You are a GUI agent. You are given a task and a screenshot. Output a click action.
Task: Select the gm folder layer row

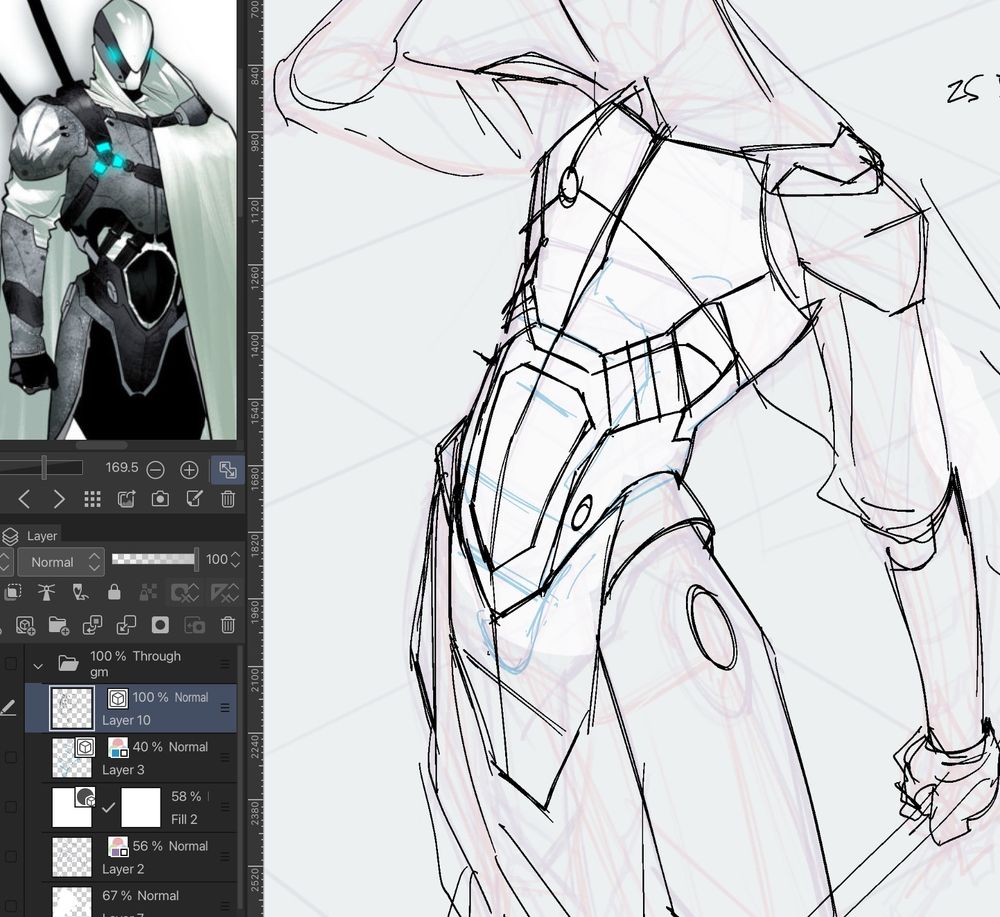(x=131, y=664)
